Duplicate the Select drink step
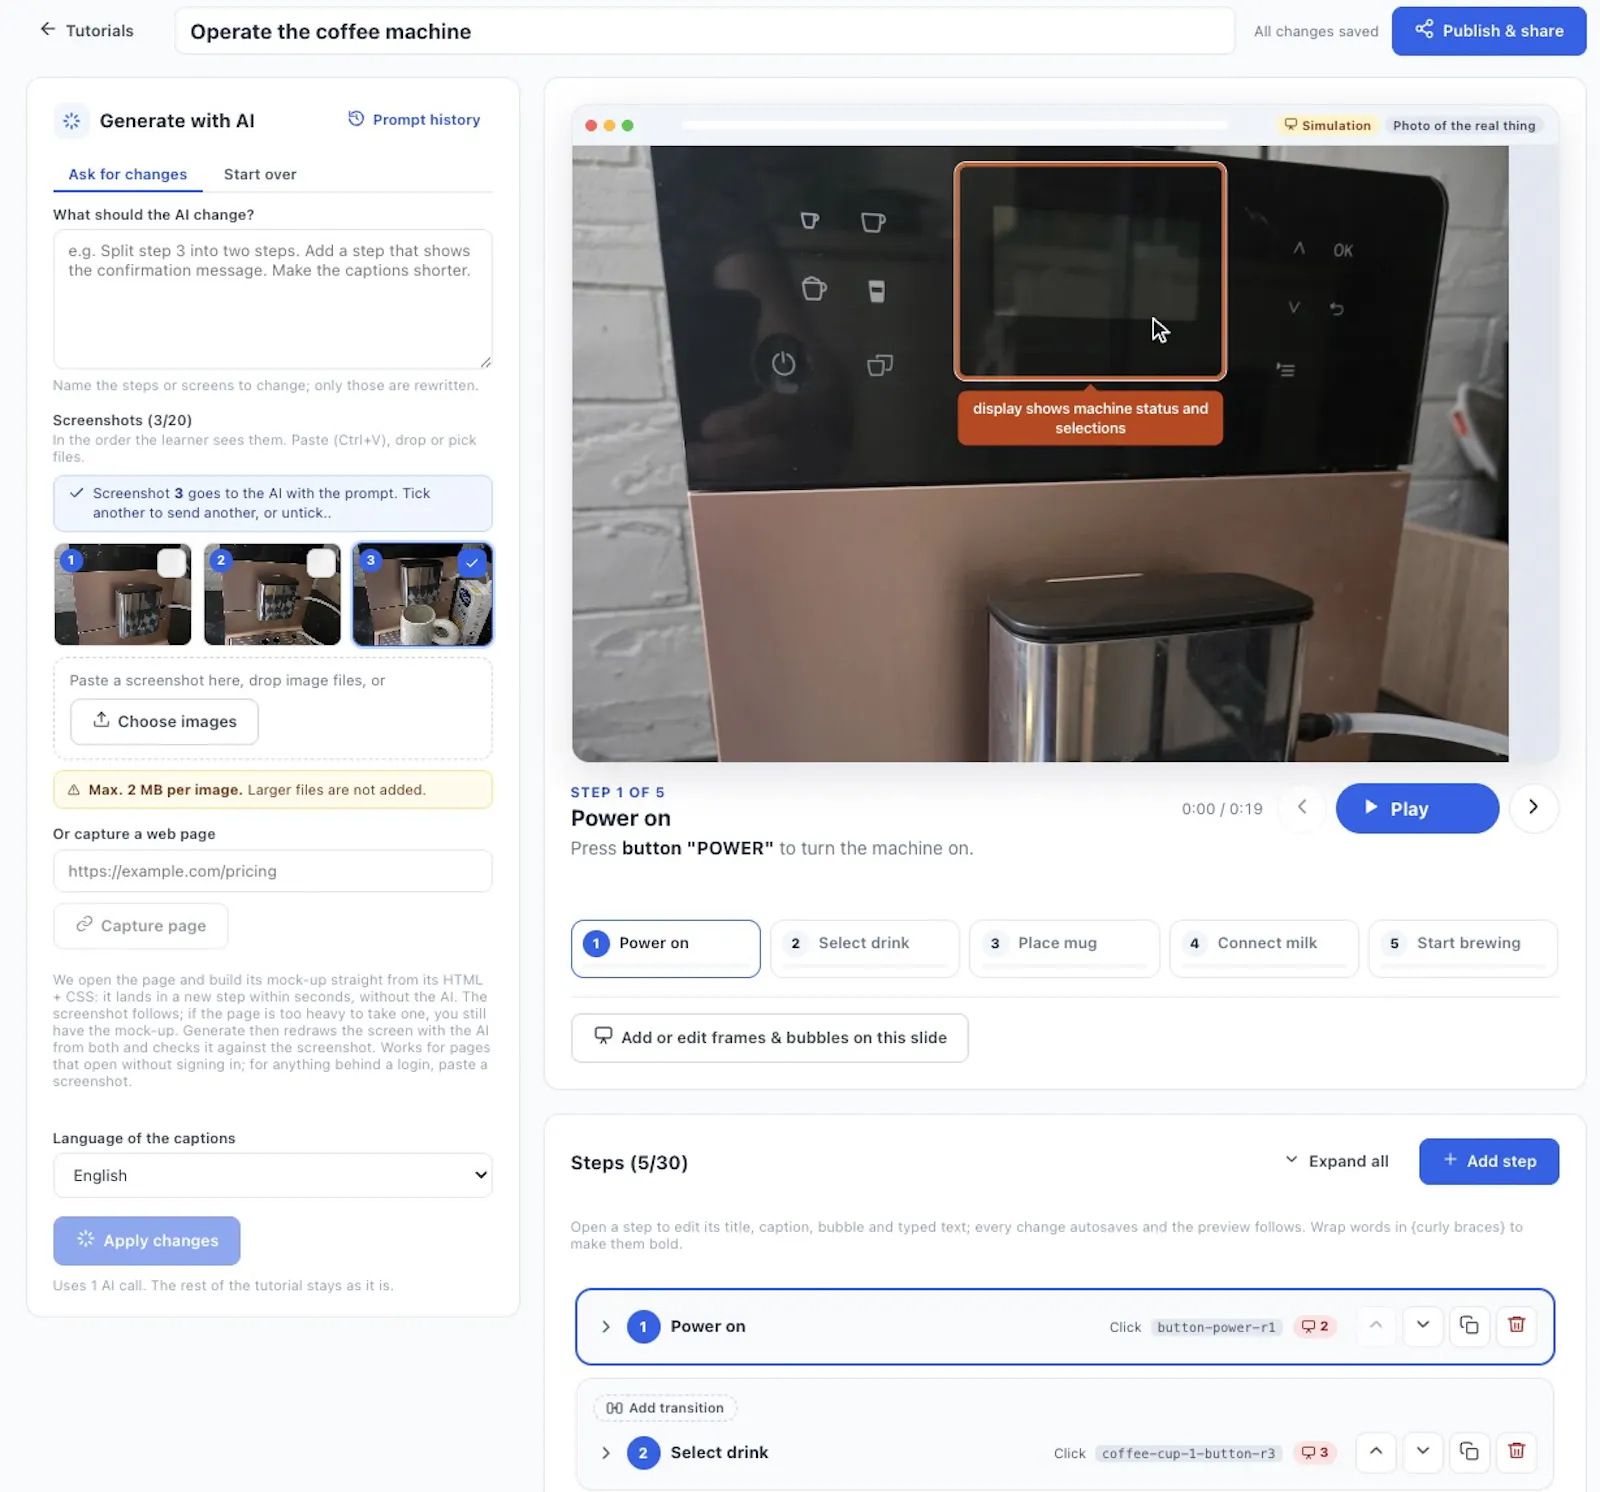The height and width of the screenshot is (1492, 1600). 1469,1451
